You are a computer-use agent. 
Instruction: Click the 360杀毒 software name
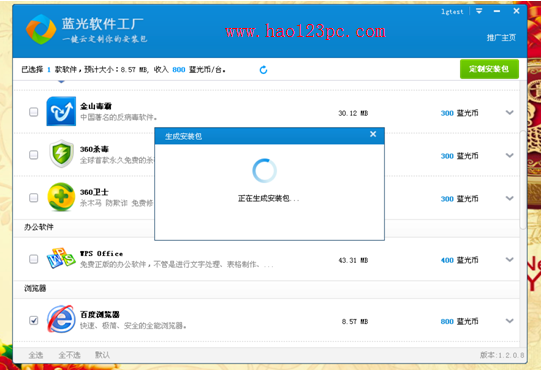[94, 149]
